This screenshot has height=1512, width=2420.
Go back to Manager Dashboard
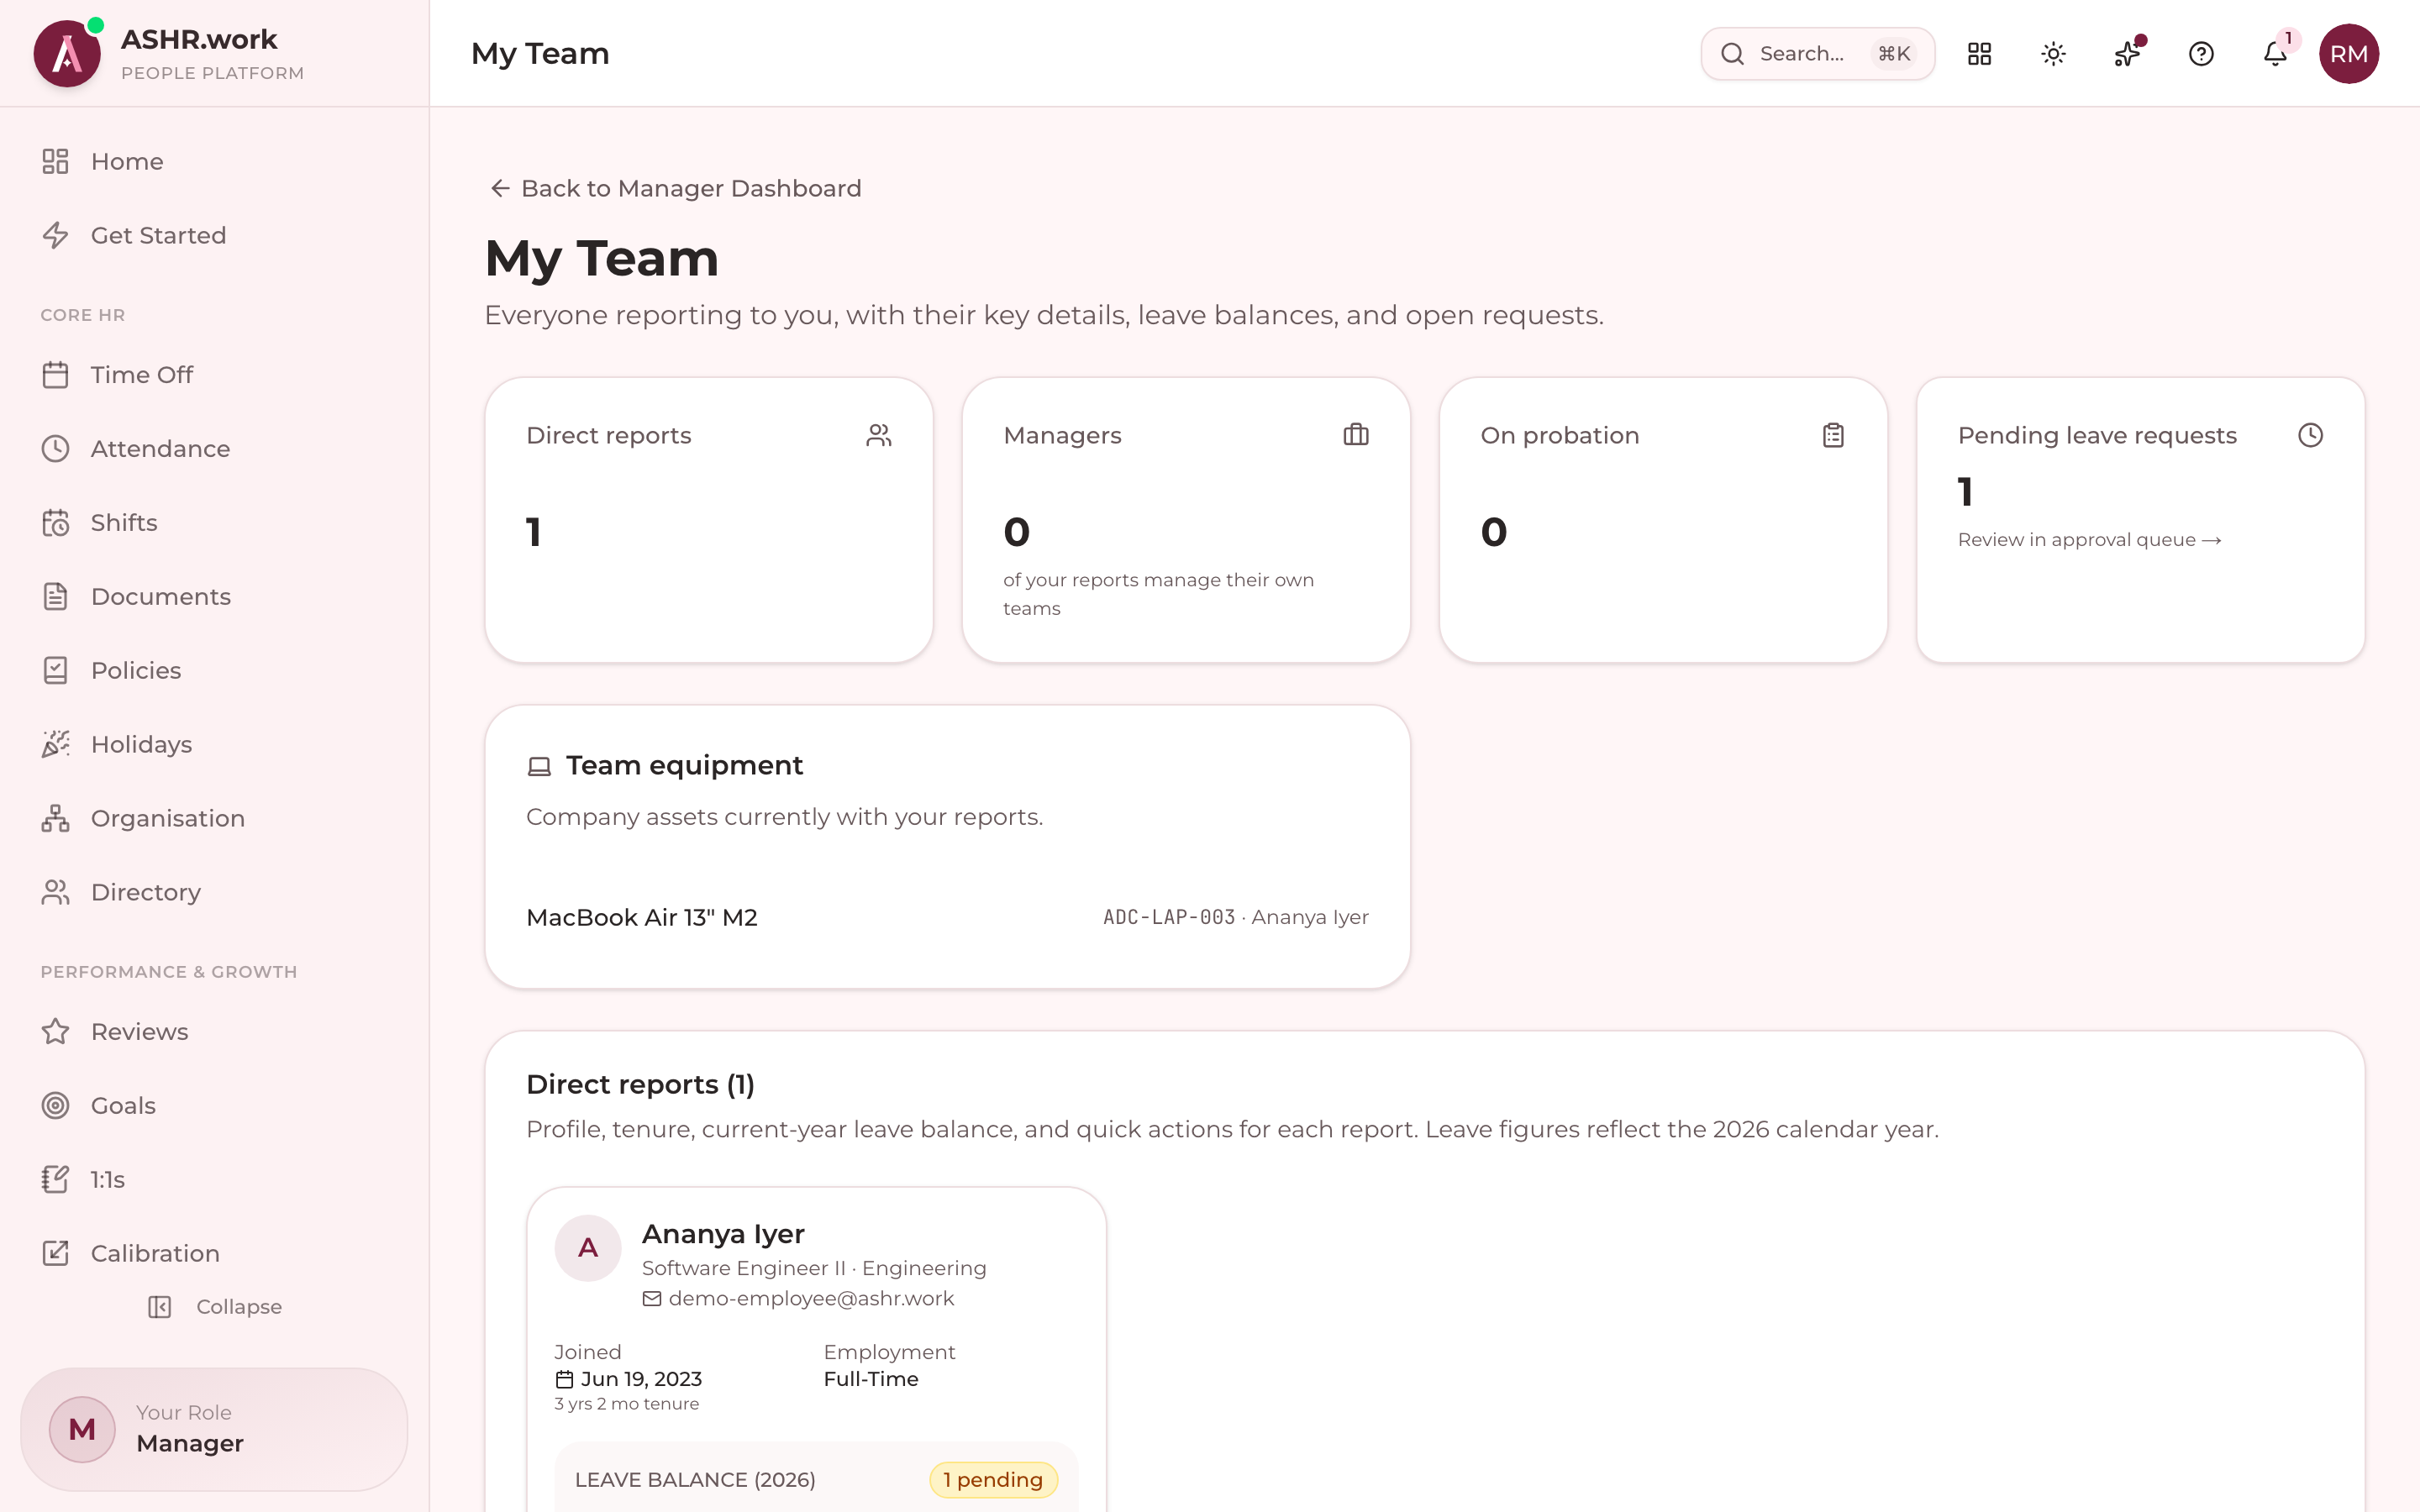click(x=675, y=188)
